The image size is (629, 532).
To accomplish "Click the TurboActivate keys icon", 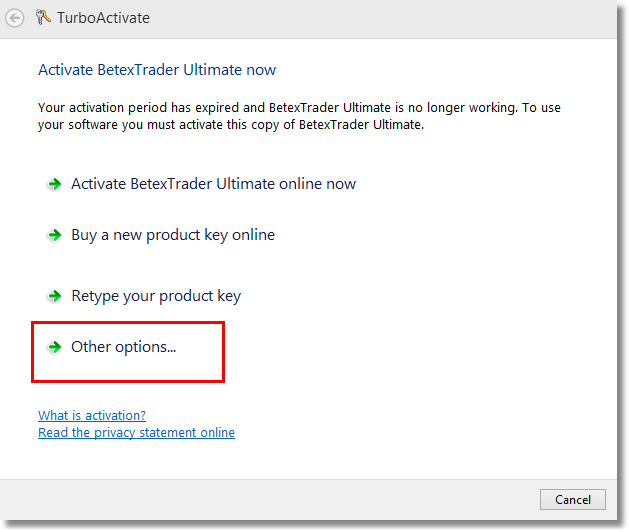I will click(43, 17).
